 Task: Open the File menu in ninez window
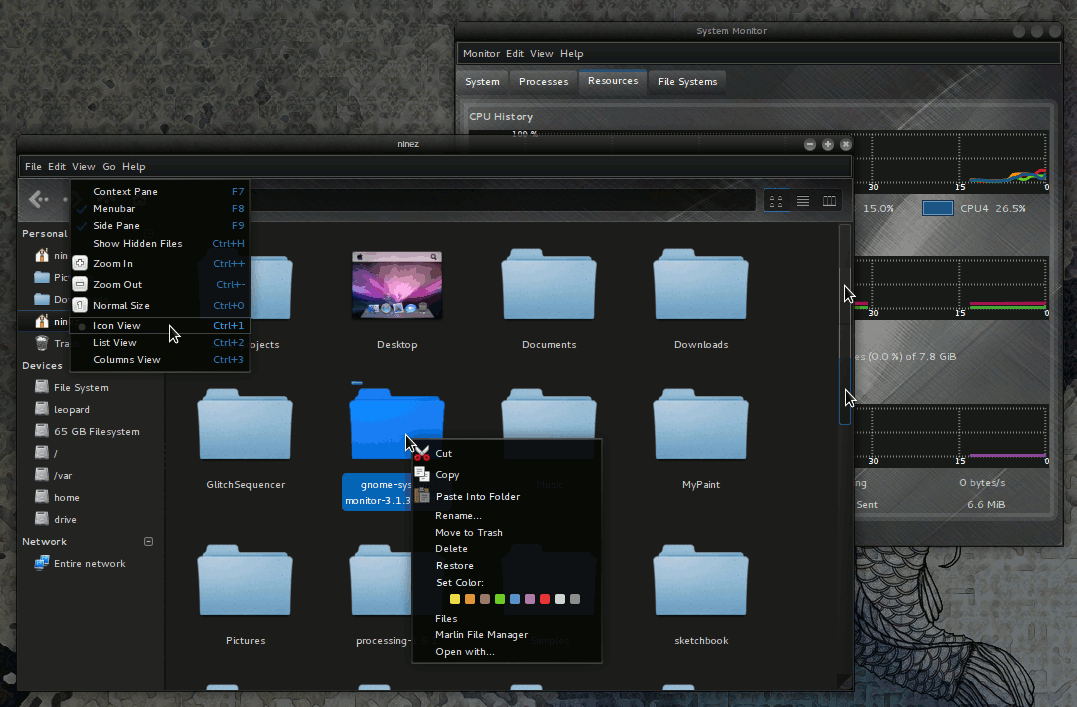click(33, 166)
